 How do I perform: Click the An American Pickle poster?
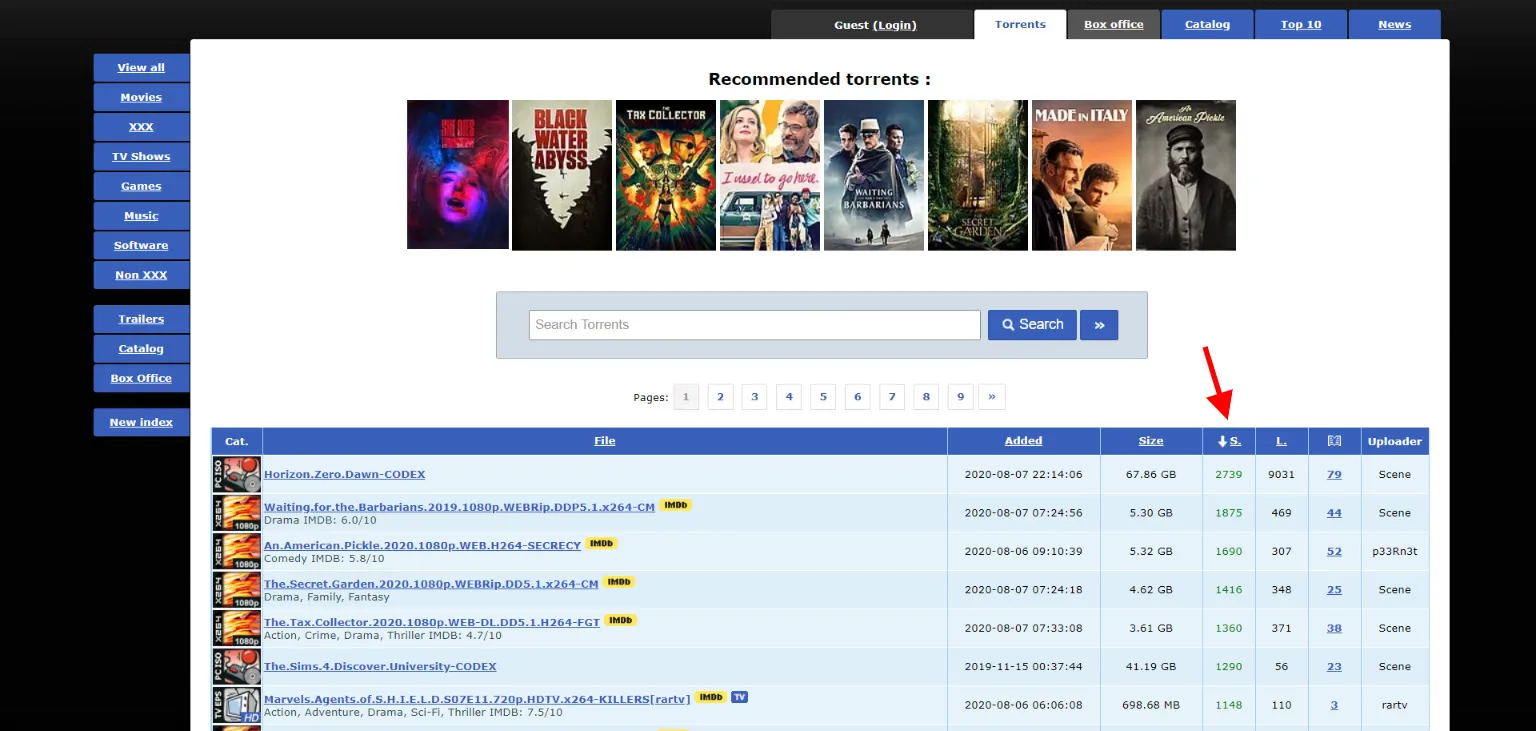pos(1186,175)
